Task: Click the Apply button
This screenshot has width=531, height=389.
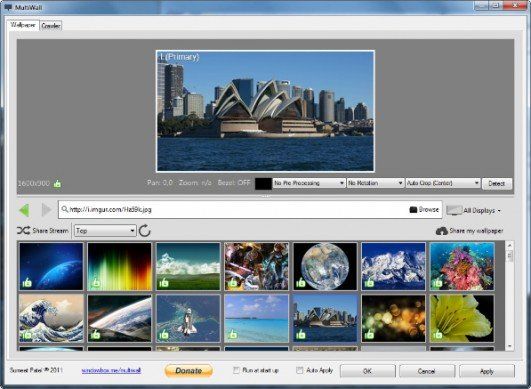Action: pyautogui.click(x=487, y=371)
